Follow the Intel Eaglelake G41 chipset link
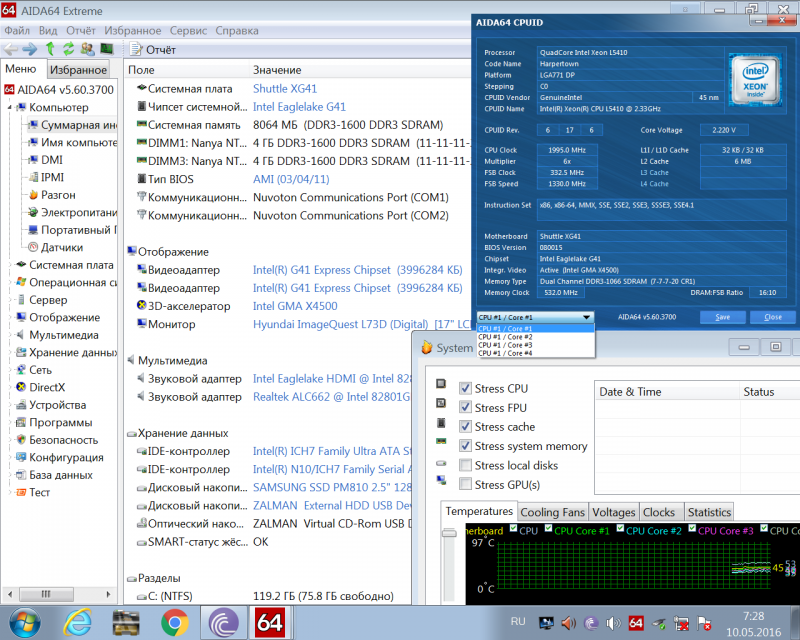The height and width of the screenshot is (640, 800). pyautogui.click(x=299, y=107)
